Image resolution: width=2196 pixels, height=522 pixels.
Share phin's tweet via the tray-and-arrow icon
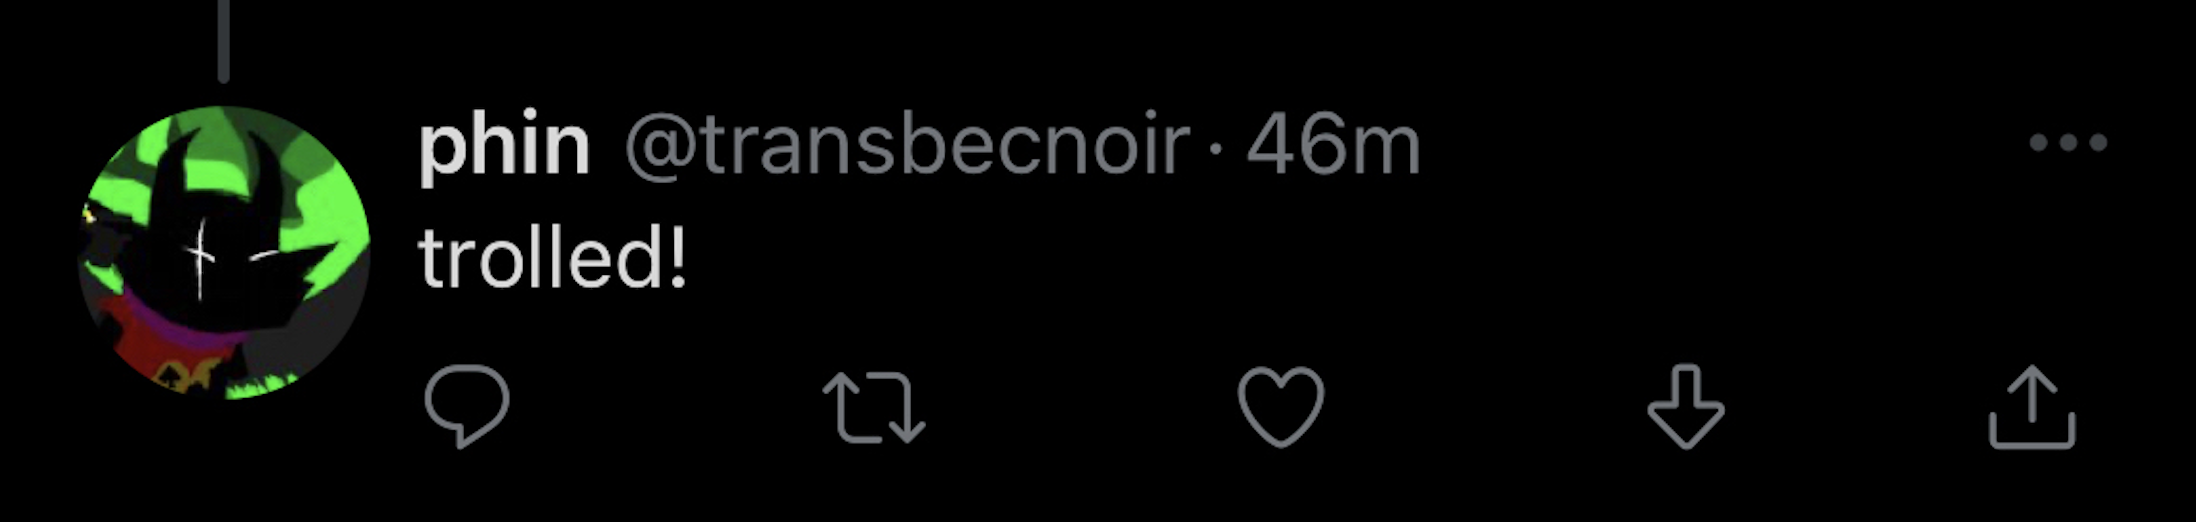point(2032,407)
